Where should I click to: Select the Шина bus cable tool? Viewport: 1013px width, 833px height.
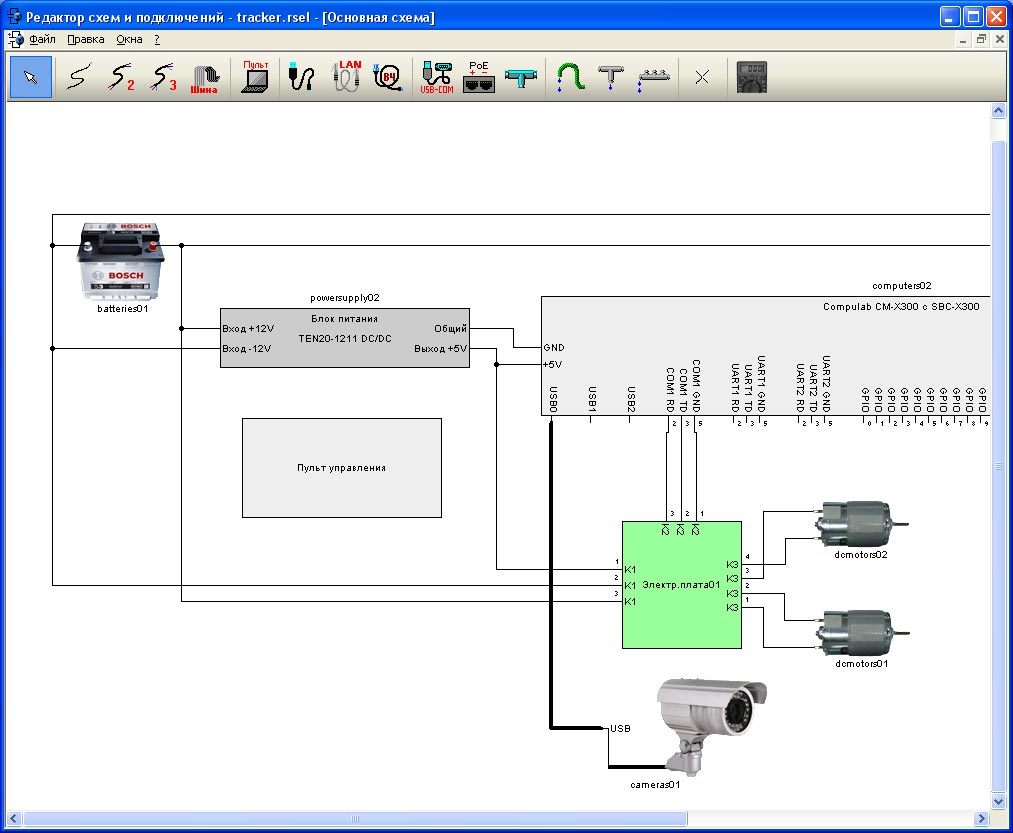tap(204, 78)
